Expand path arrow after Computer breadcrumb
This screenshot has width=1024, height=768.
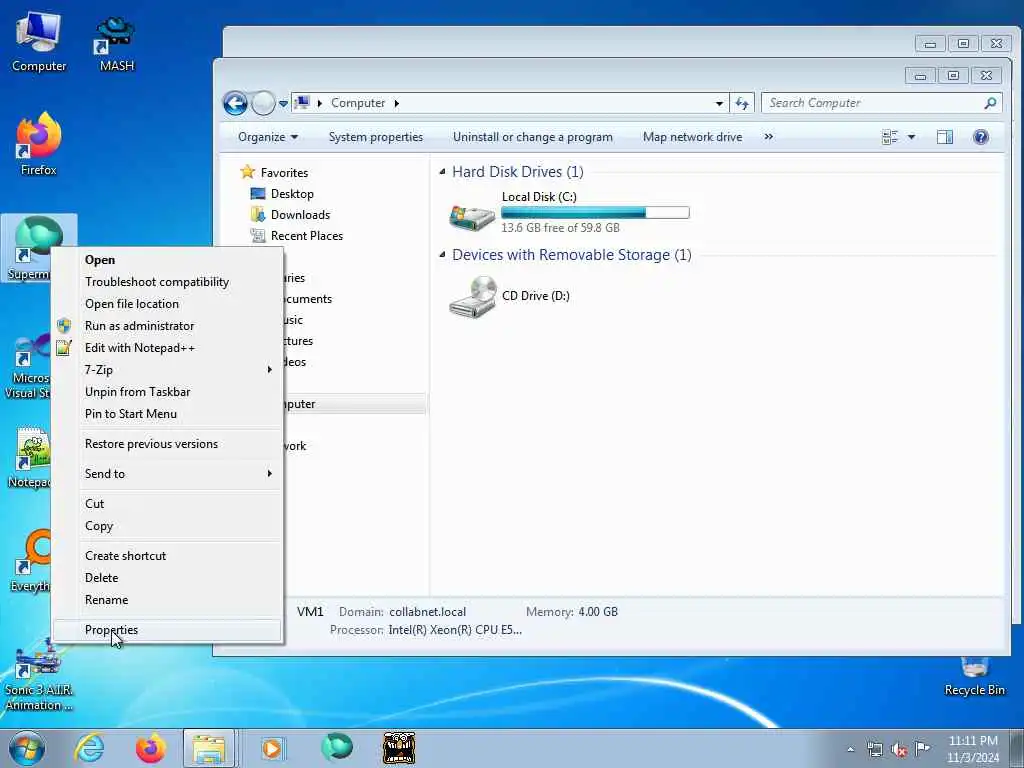tap(396, 103)
